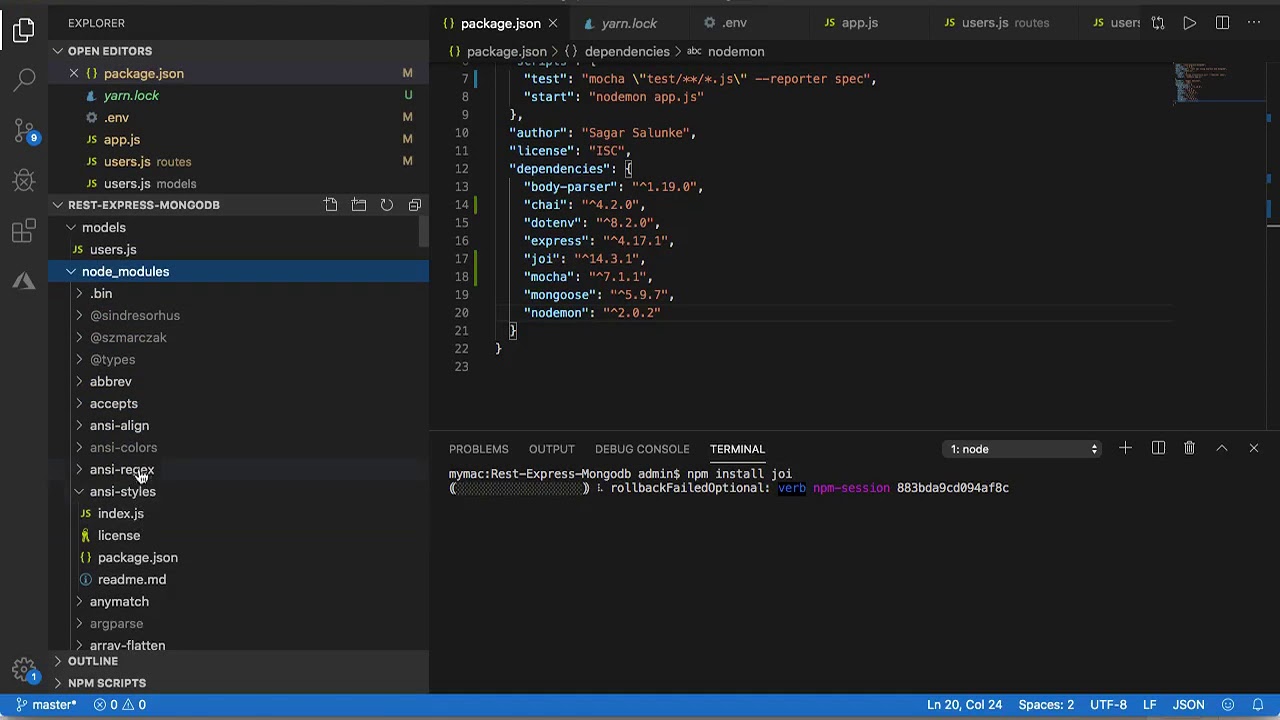
Task: Switch to the PROBLEMS panel tab
Action: pyautogui.click(x=478, y=449)
